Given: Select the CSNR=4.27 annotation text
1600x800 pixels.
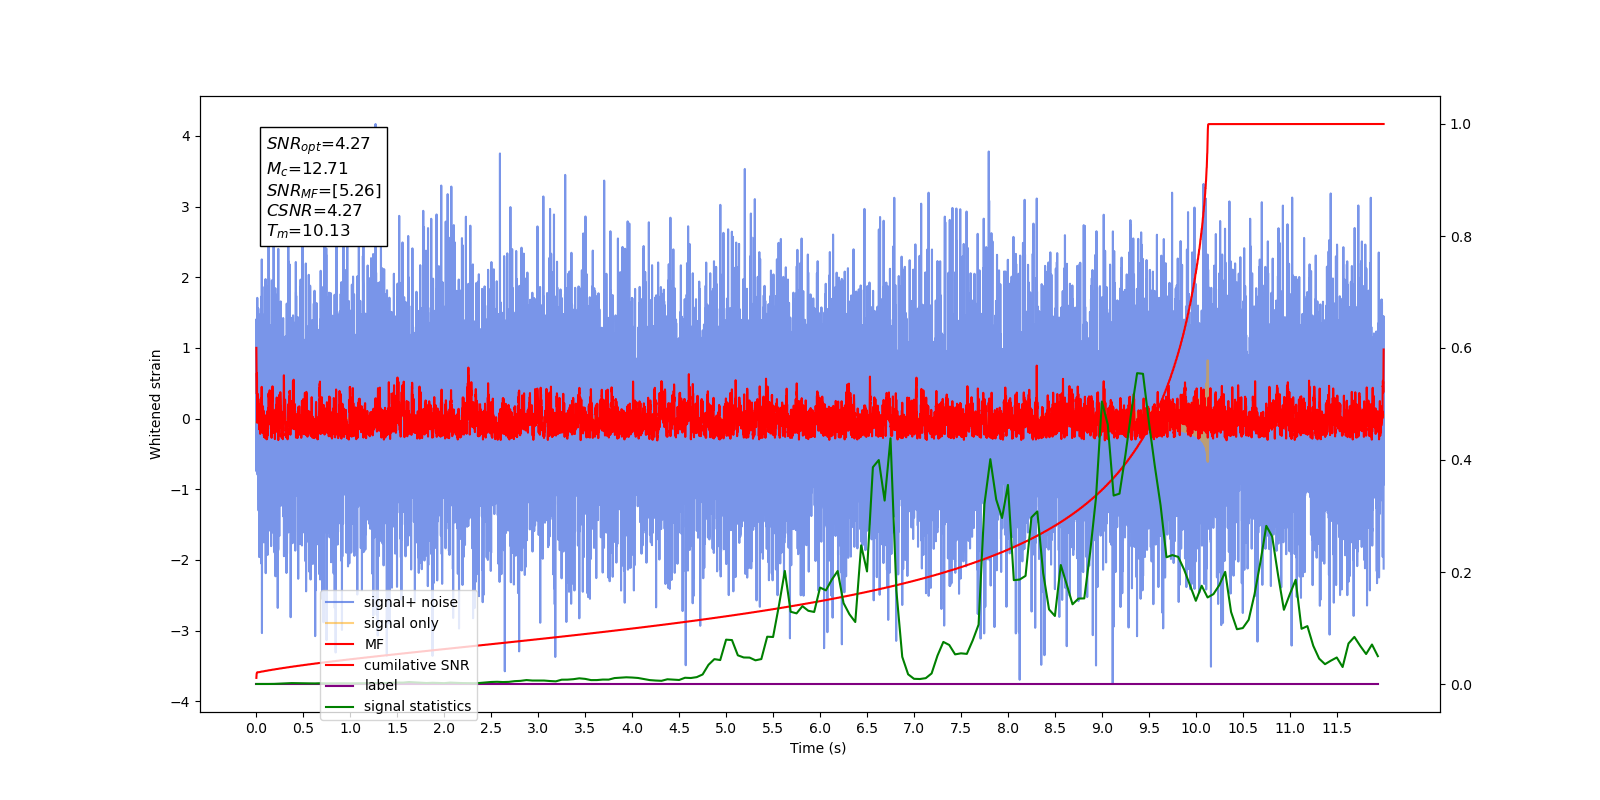Looking at the screenshot, I should [x=314, y=210].
